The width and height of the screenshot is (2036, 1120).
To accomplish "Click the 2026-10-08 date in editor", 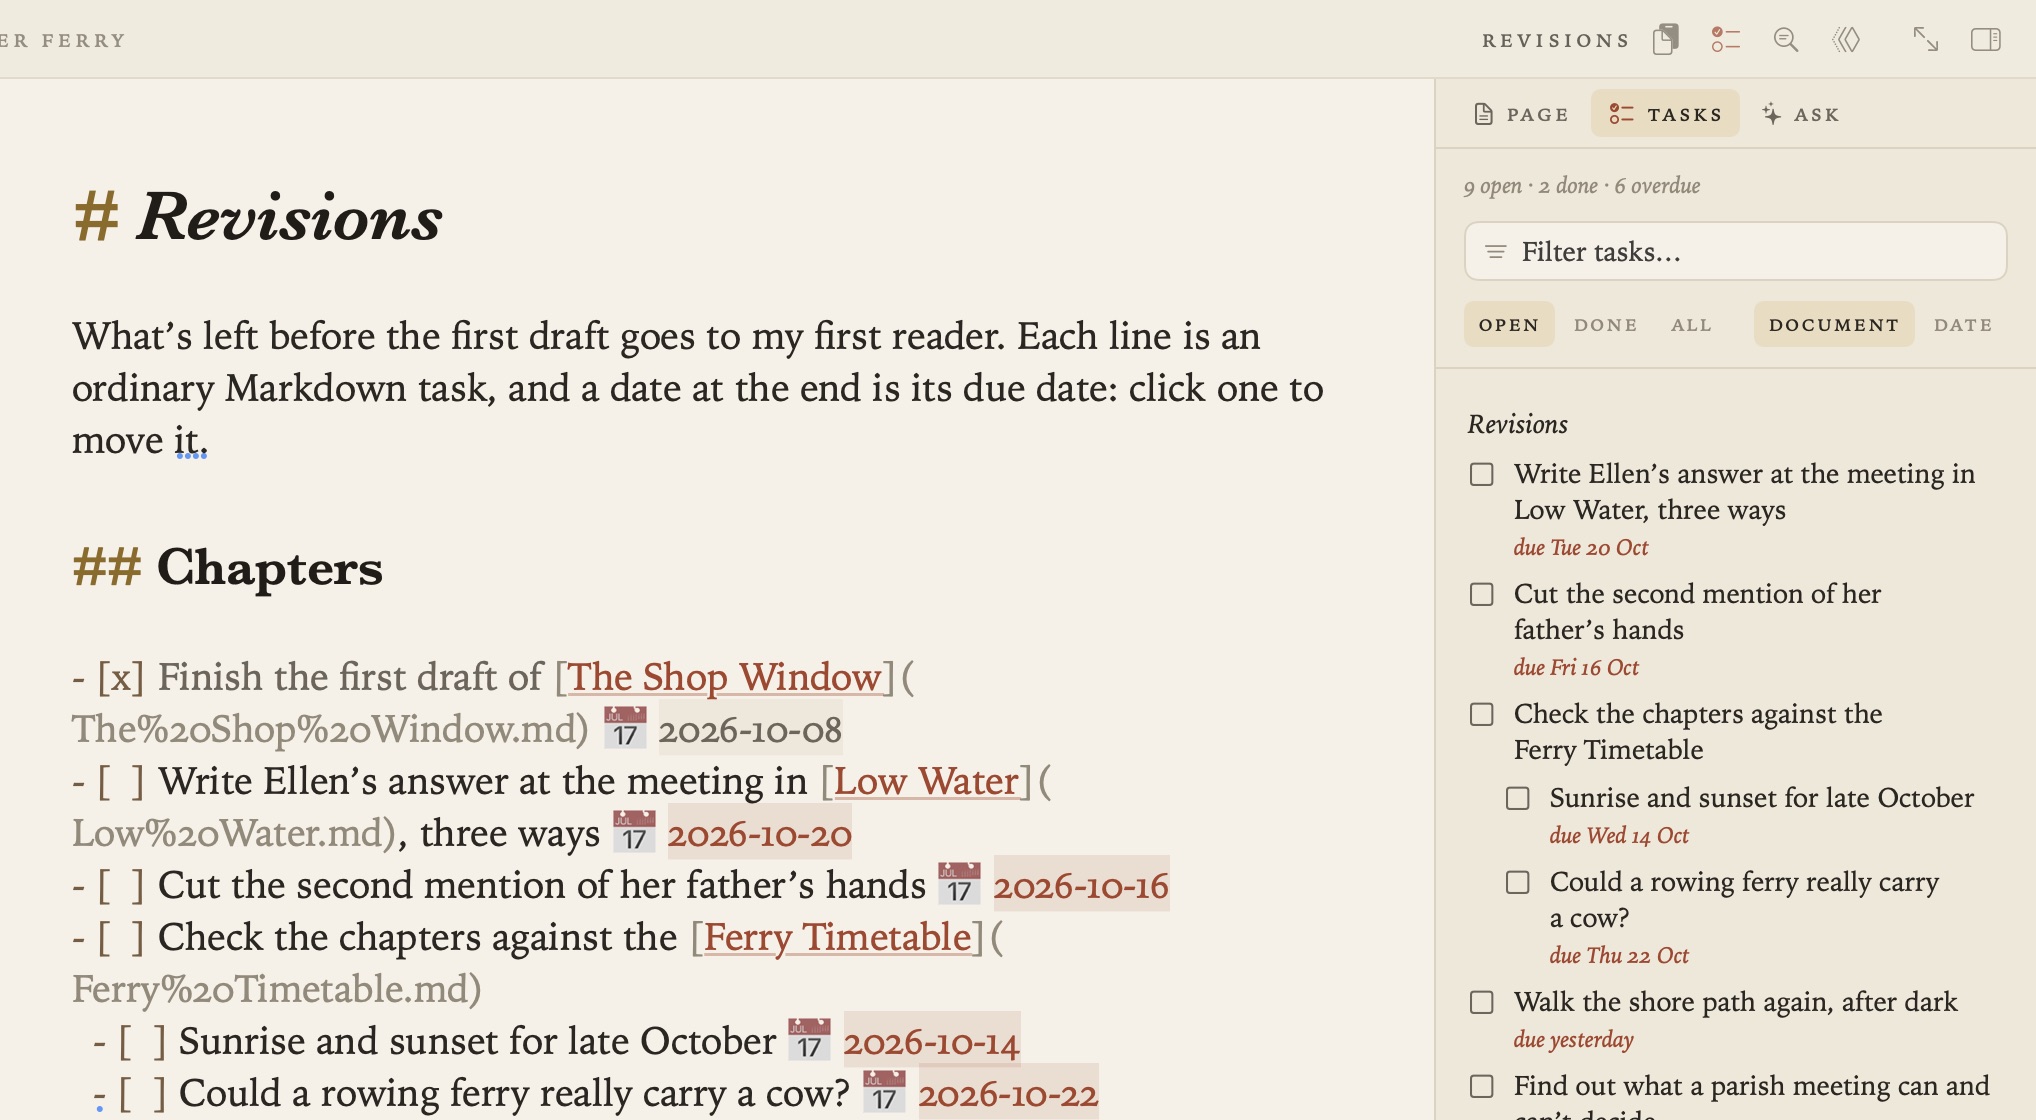I will (x=750, y=729).
